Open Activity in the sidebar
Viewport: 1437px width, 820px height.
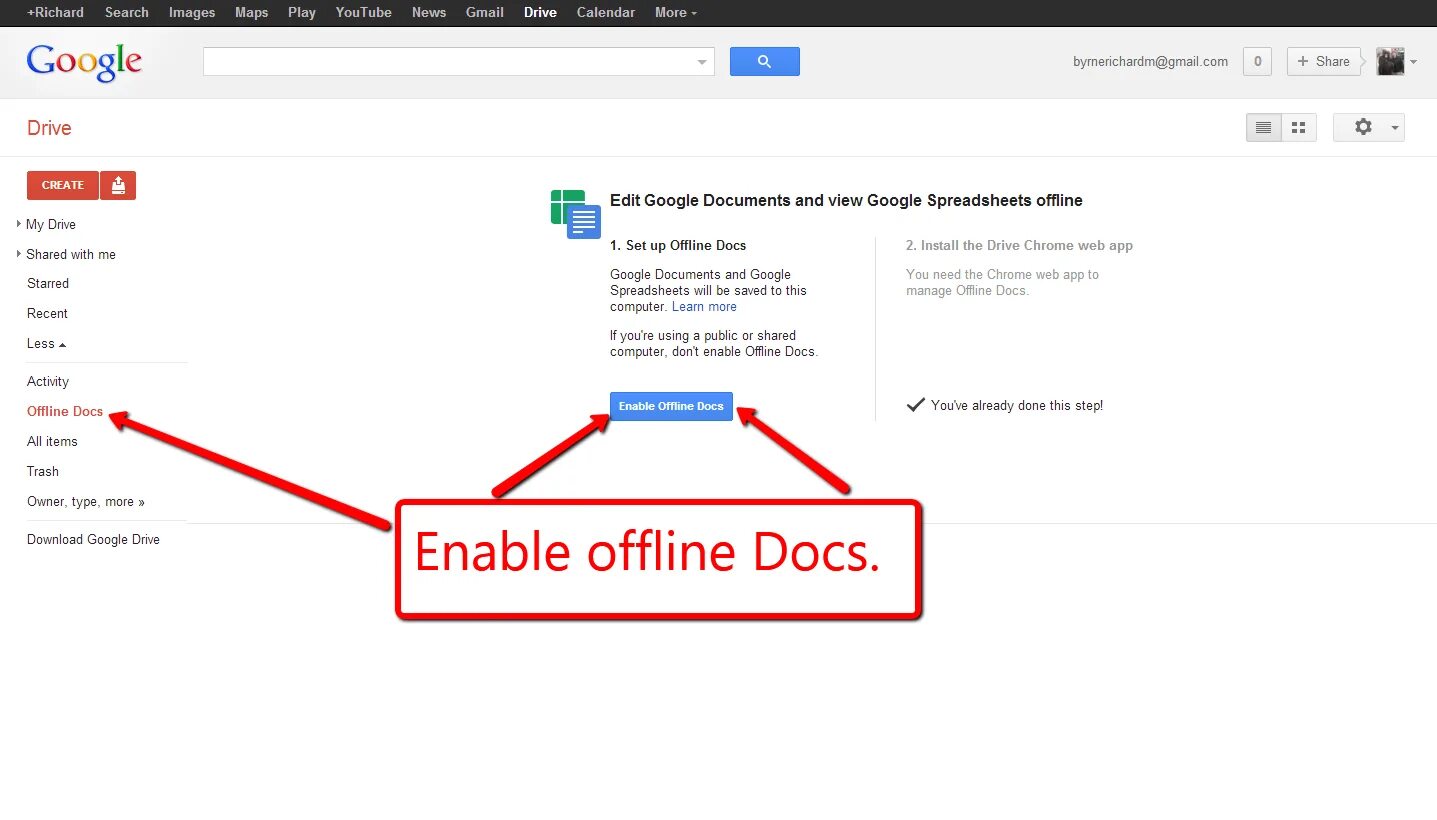[x=48, y=382]
